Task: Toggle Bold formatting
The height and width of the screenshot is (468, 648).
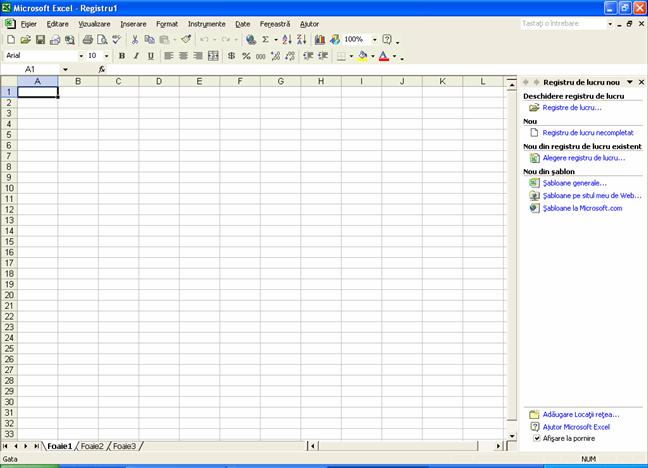Action: pos(122,56)
